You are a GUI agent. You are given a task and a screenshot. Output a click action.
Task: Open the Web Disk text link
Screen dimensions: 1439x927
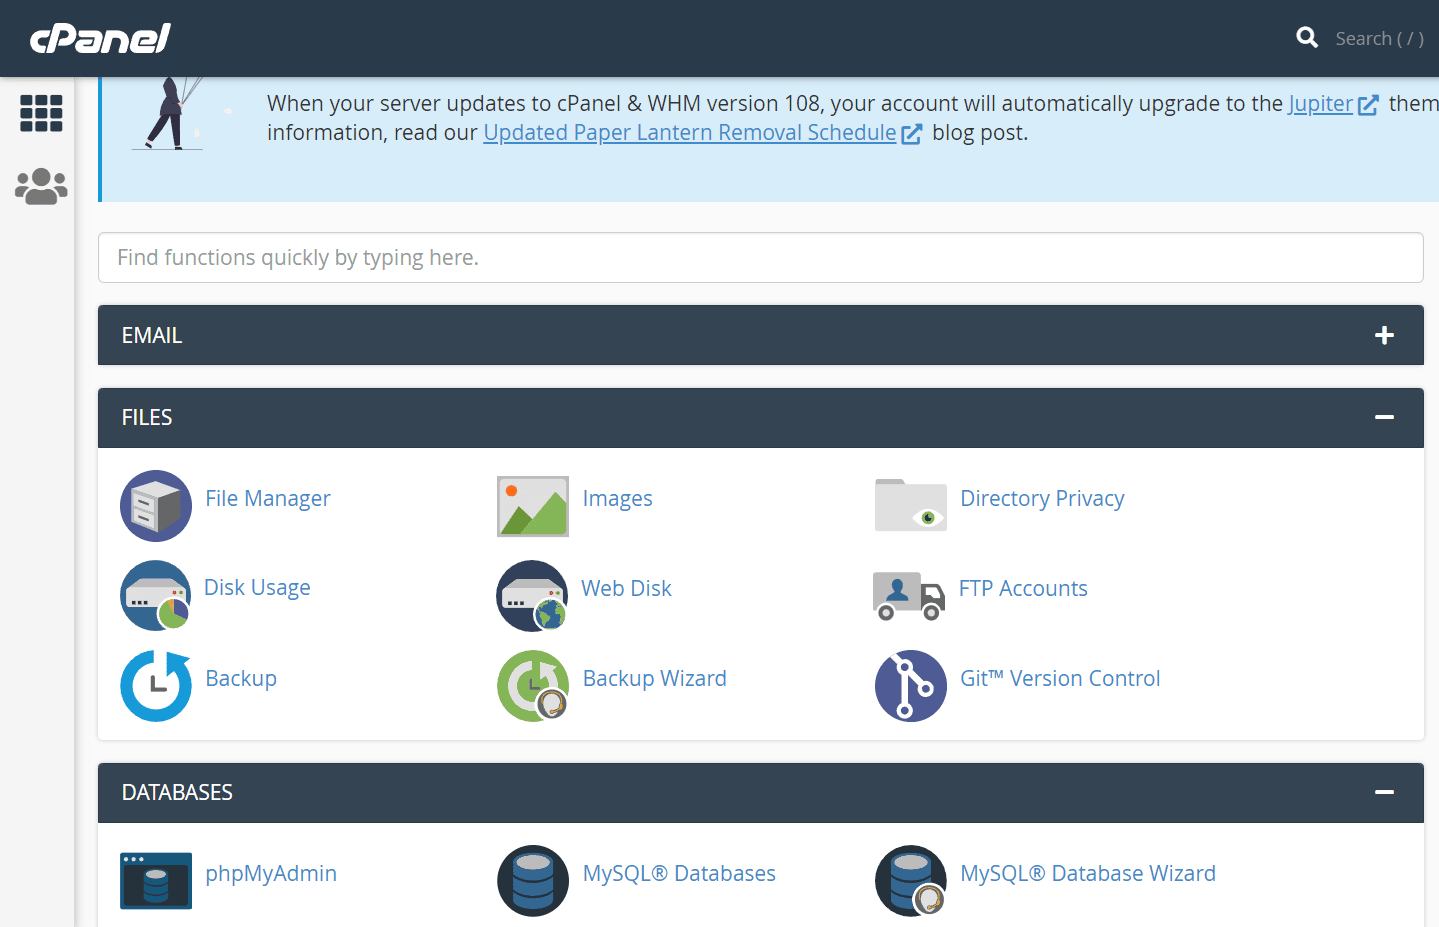627,588
